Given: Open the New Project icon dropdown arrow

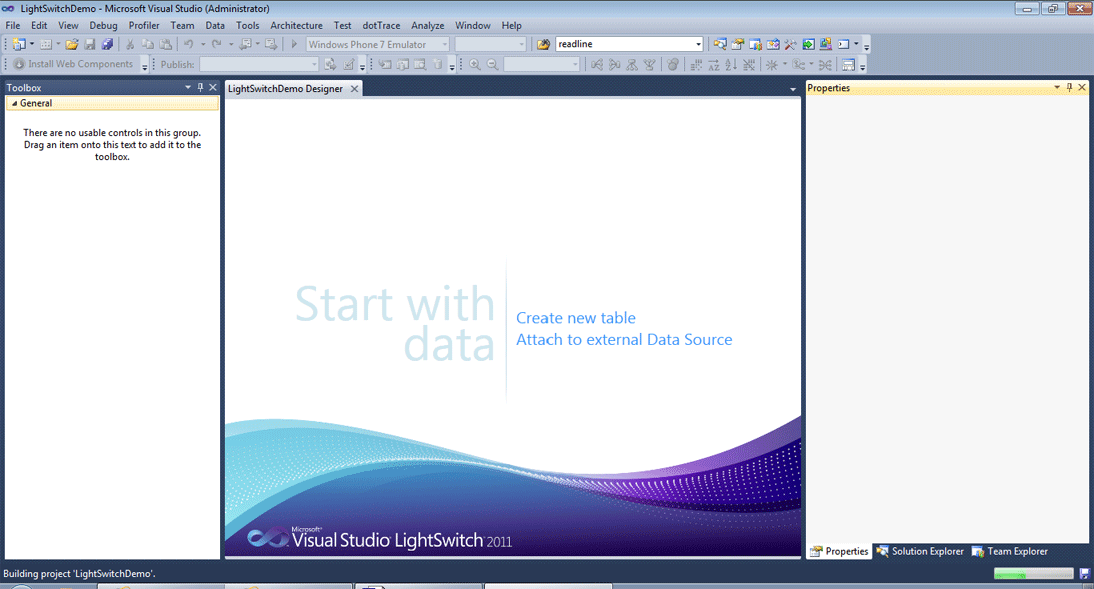Looking at the screenshot, I should 31,44.
